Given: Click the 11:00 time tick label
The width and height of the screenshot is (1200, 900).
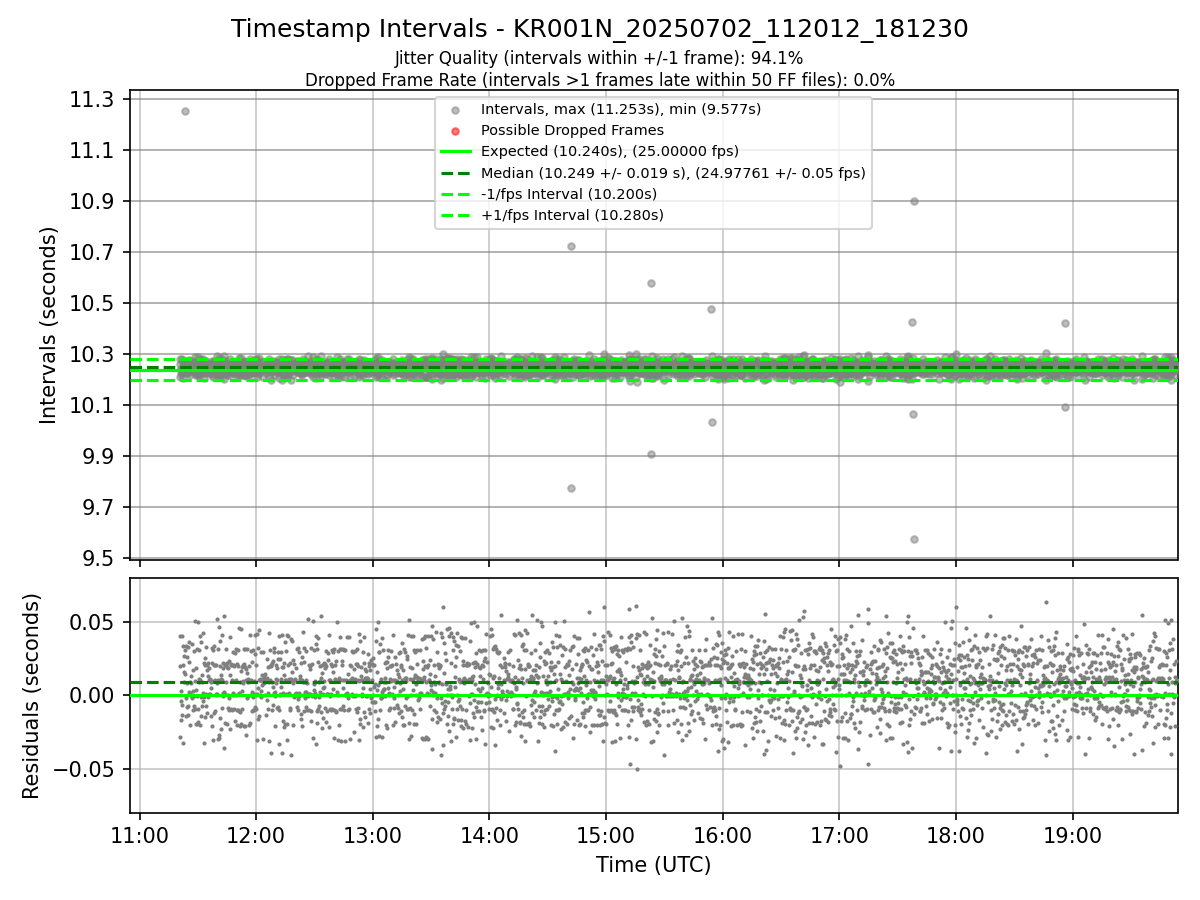Looking at the screenshot, I should [x=140, y=834].
